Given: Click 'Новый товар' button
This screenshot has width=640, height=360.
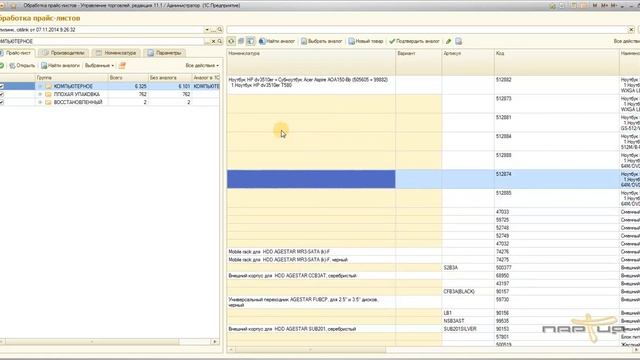Looking at the screenshot, I should click(x=366, y=41).
